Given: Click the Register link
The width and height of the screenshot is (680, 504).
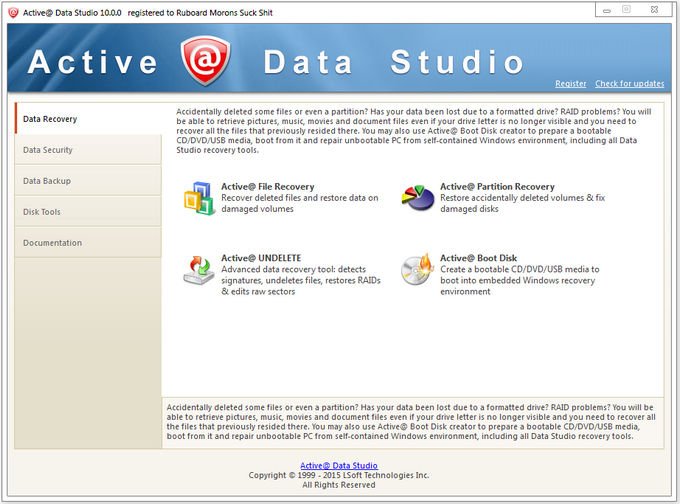Looking at the screenshot, I should [x=570, y=83].
